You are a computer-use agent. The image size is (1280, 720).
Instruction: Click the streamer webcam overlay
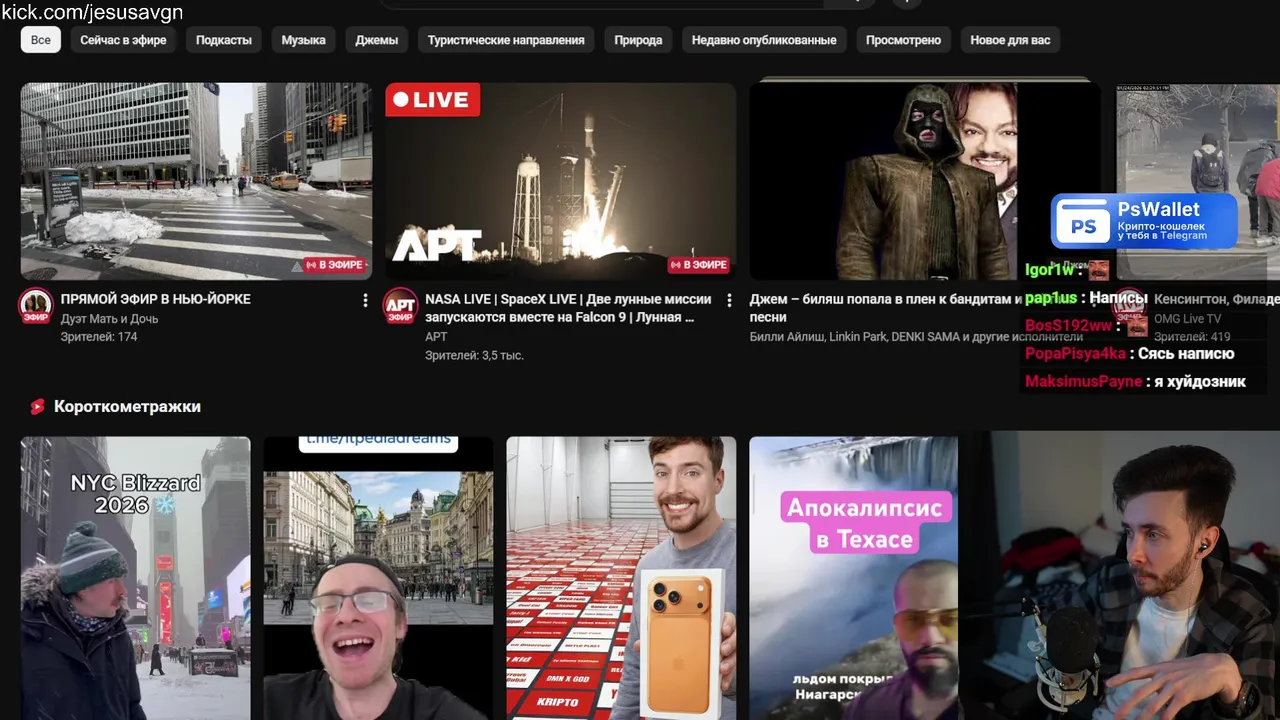pos(1119,576)
